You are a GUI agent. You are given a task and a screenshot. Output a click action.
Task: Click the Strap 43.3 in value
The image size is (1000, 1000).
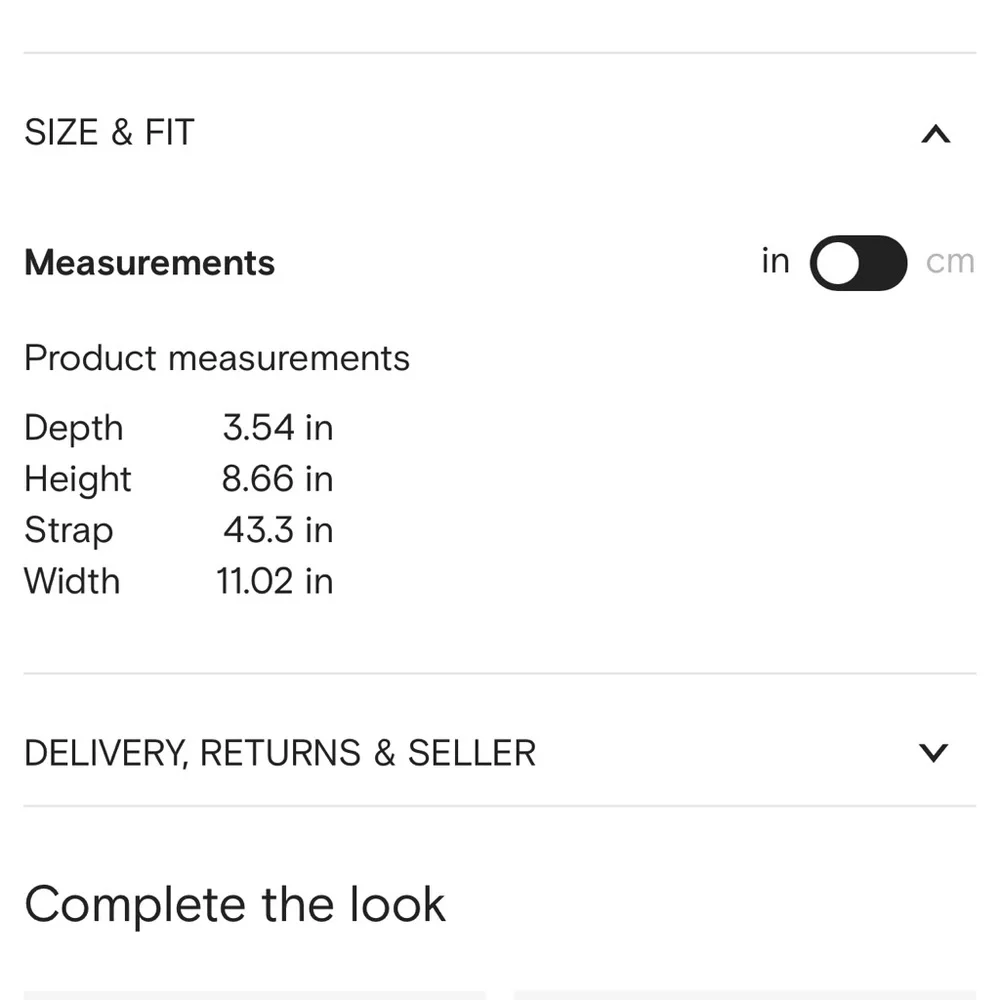point(277,530)
